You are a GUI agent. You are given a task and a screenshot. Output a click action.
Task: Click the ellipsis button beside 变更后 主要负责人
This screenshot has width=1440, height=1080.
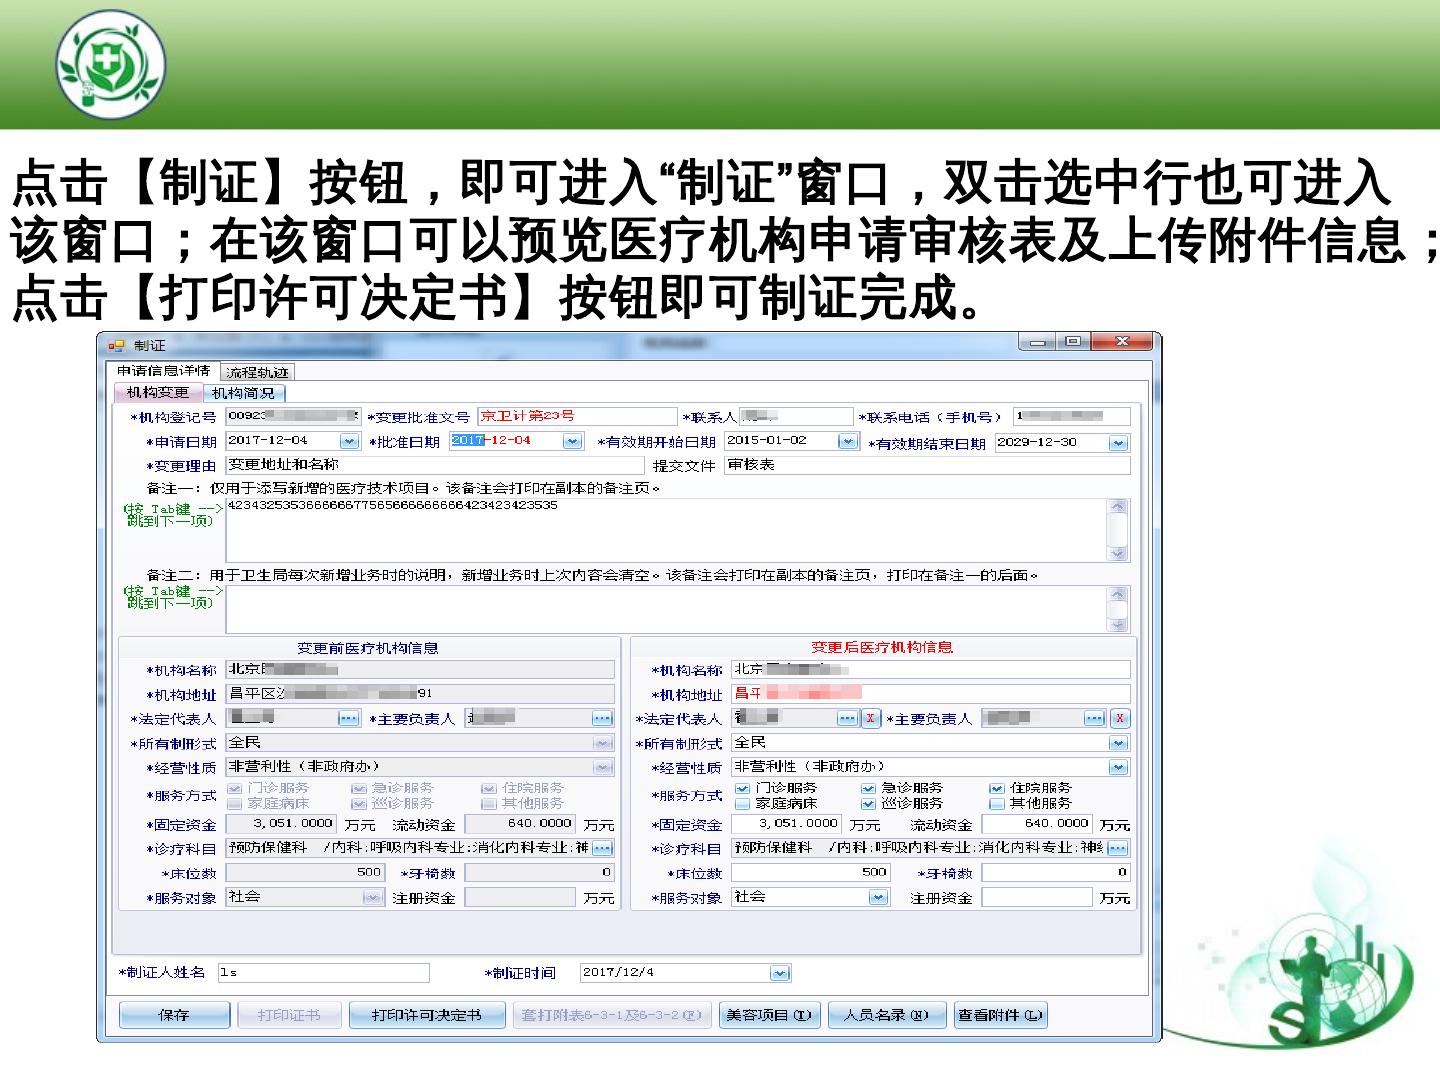click(1095, 719)
